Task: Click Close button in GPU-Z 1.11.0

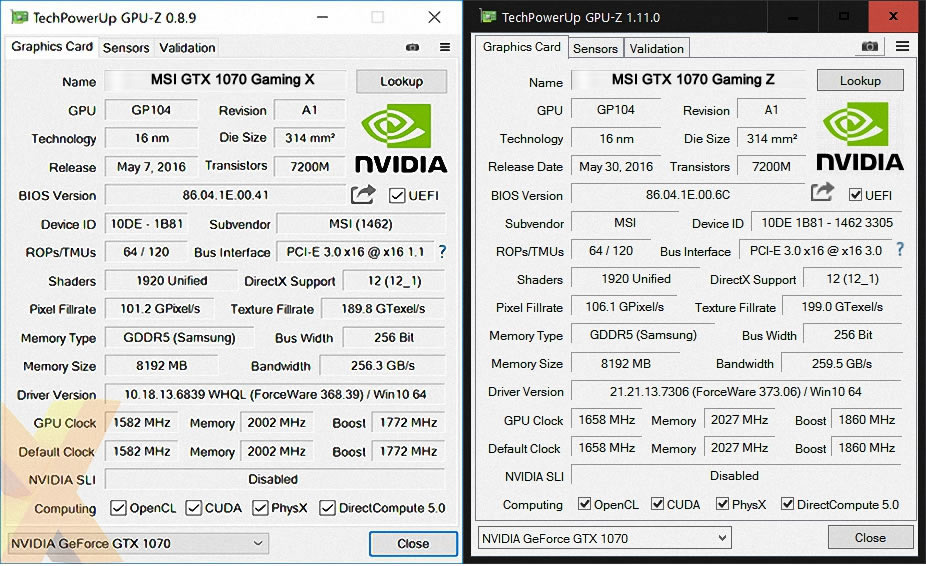Action: pos(870,538)
